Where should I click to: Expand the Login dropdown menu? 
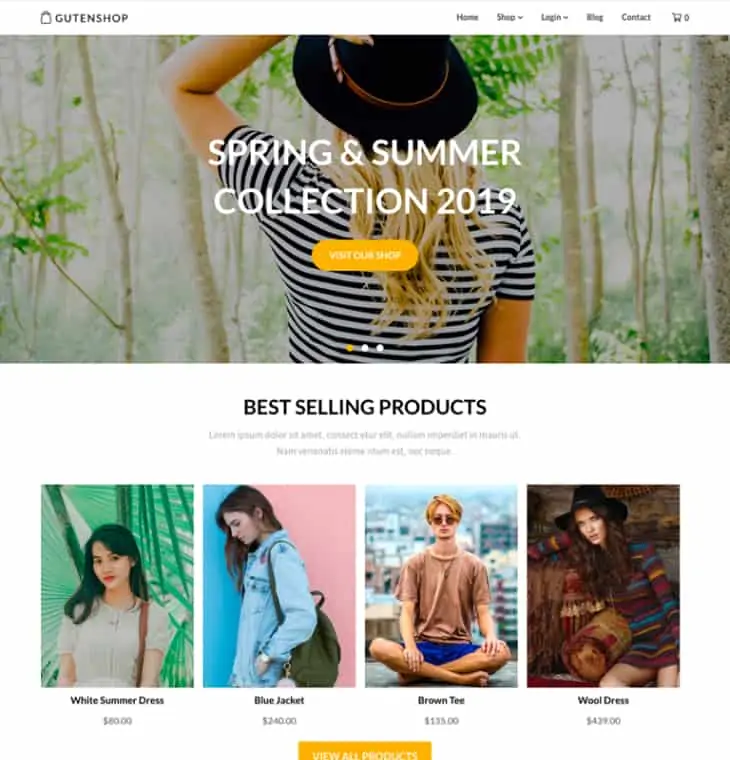click(x=554, y=17)
